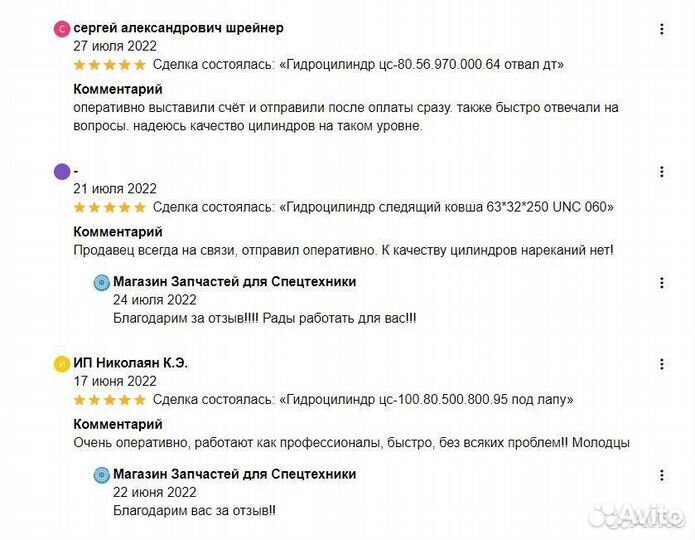Viewport: 695px width, 540px height.
Task: Open deal «Гидроцилиндр следящий ковша 63*32*250 UNC 060»
Action: click(448, 208)
